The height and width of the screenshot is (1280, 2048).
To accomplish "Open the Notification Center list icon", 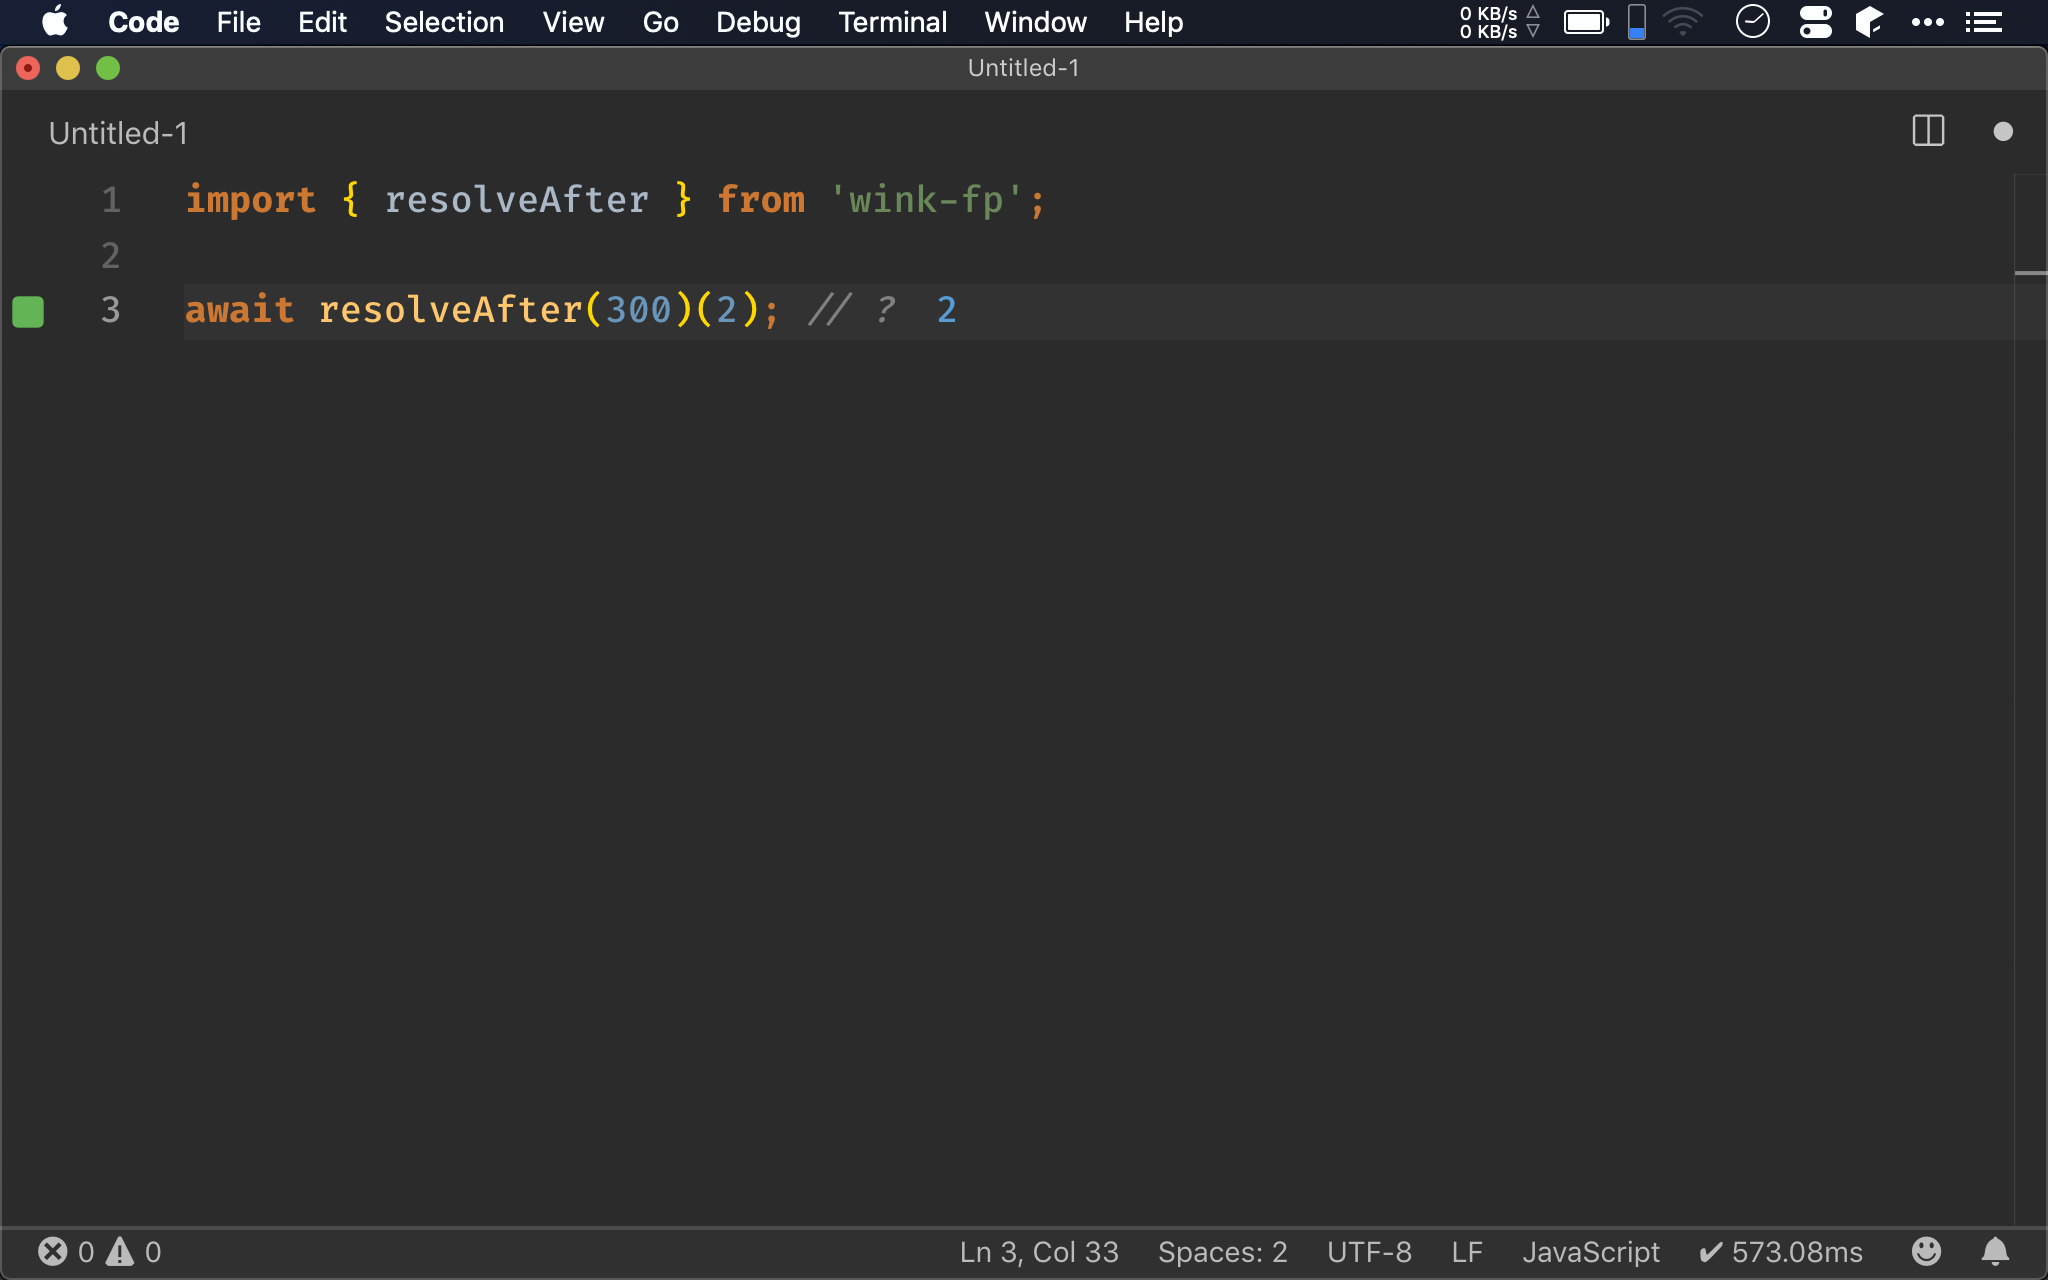I will [x=1983, y=22].
